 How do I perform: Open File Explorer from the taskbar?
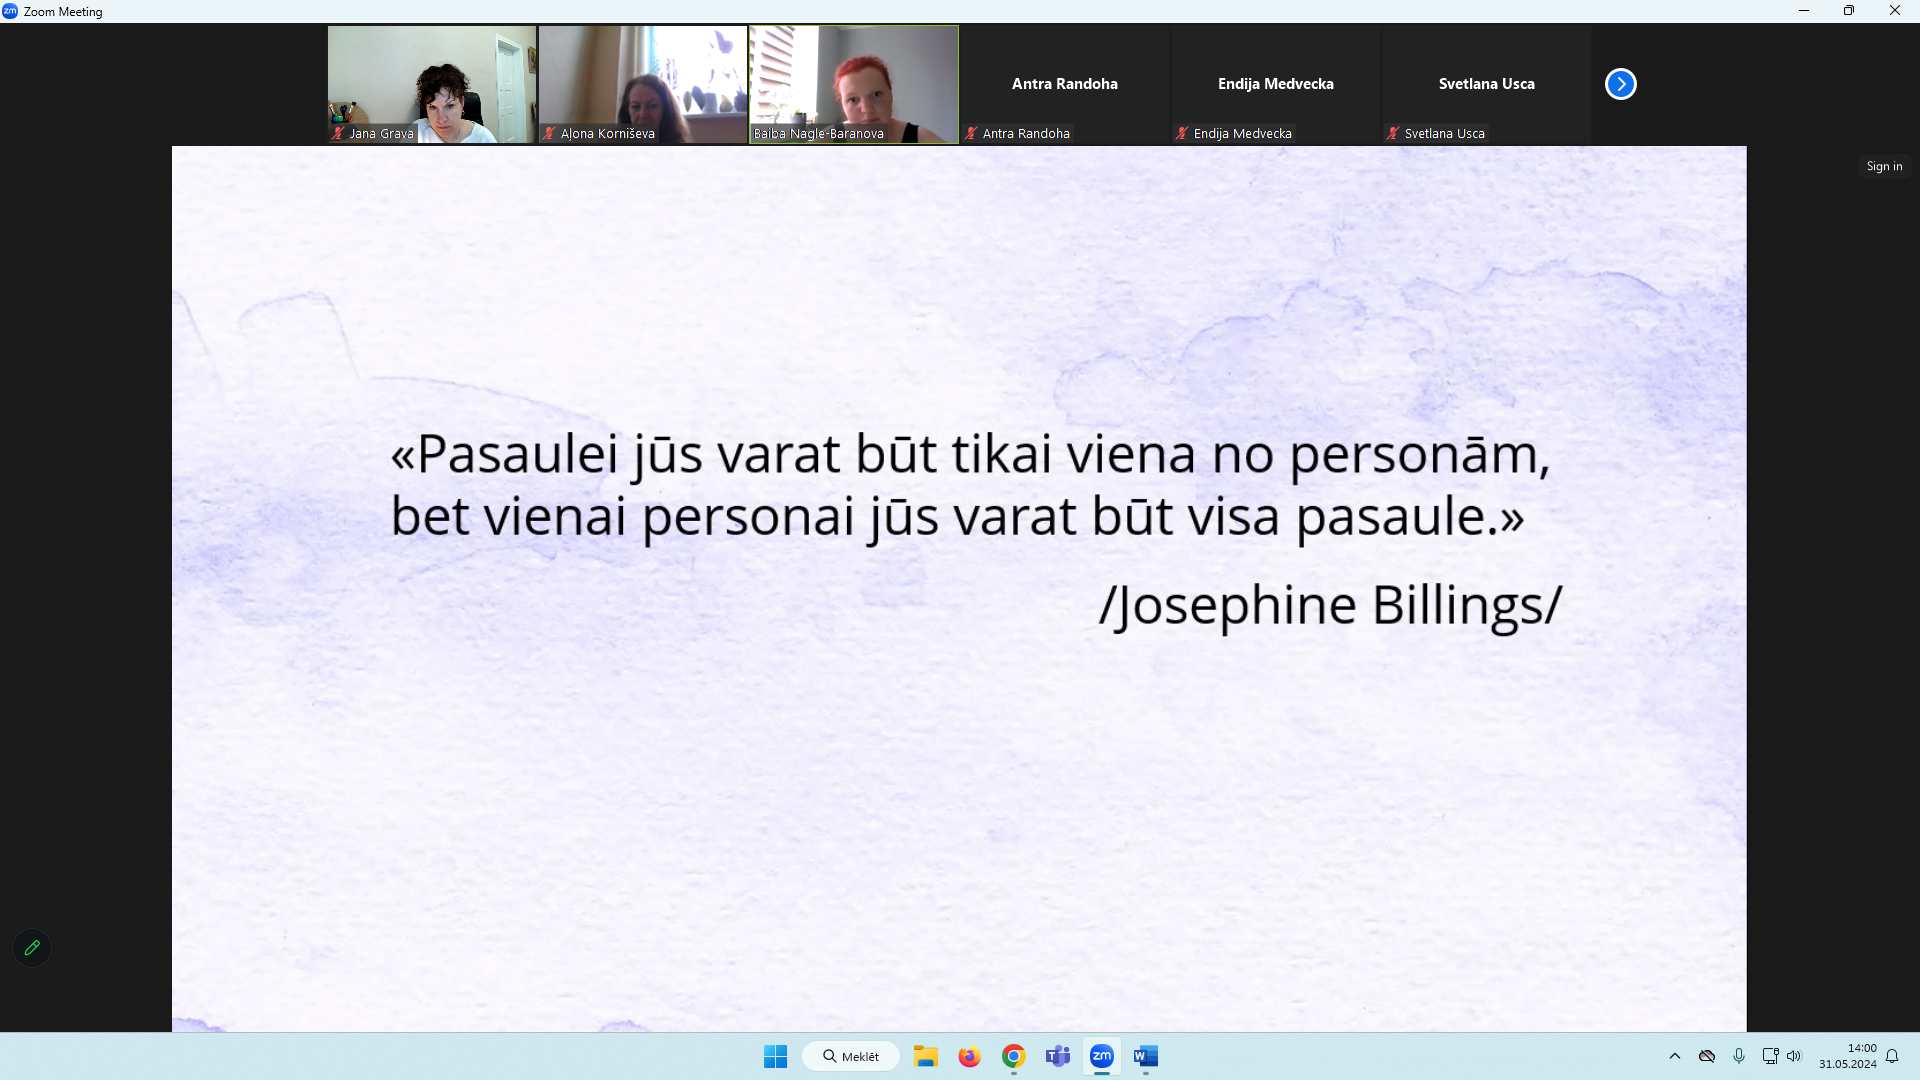click(x=925, y=1056)
